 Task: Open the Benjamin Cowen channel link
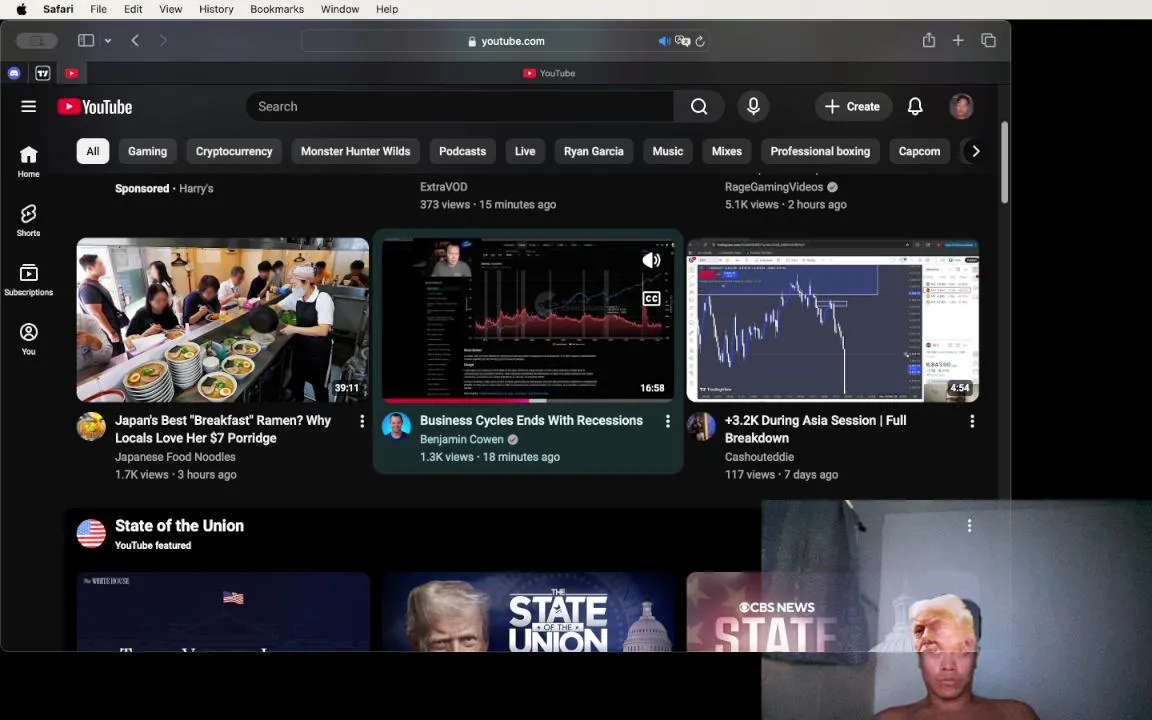pos(461,439)
